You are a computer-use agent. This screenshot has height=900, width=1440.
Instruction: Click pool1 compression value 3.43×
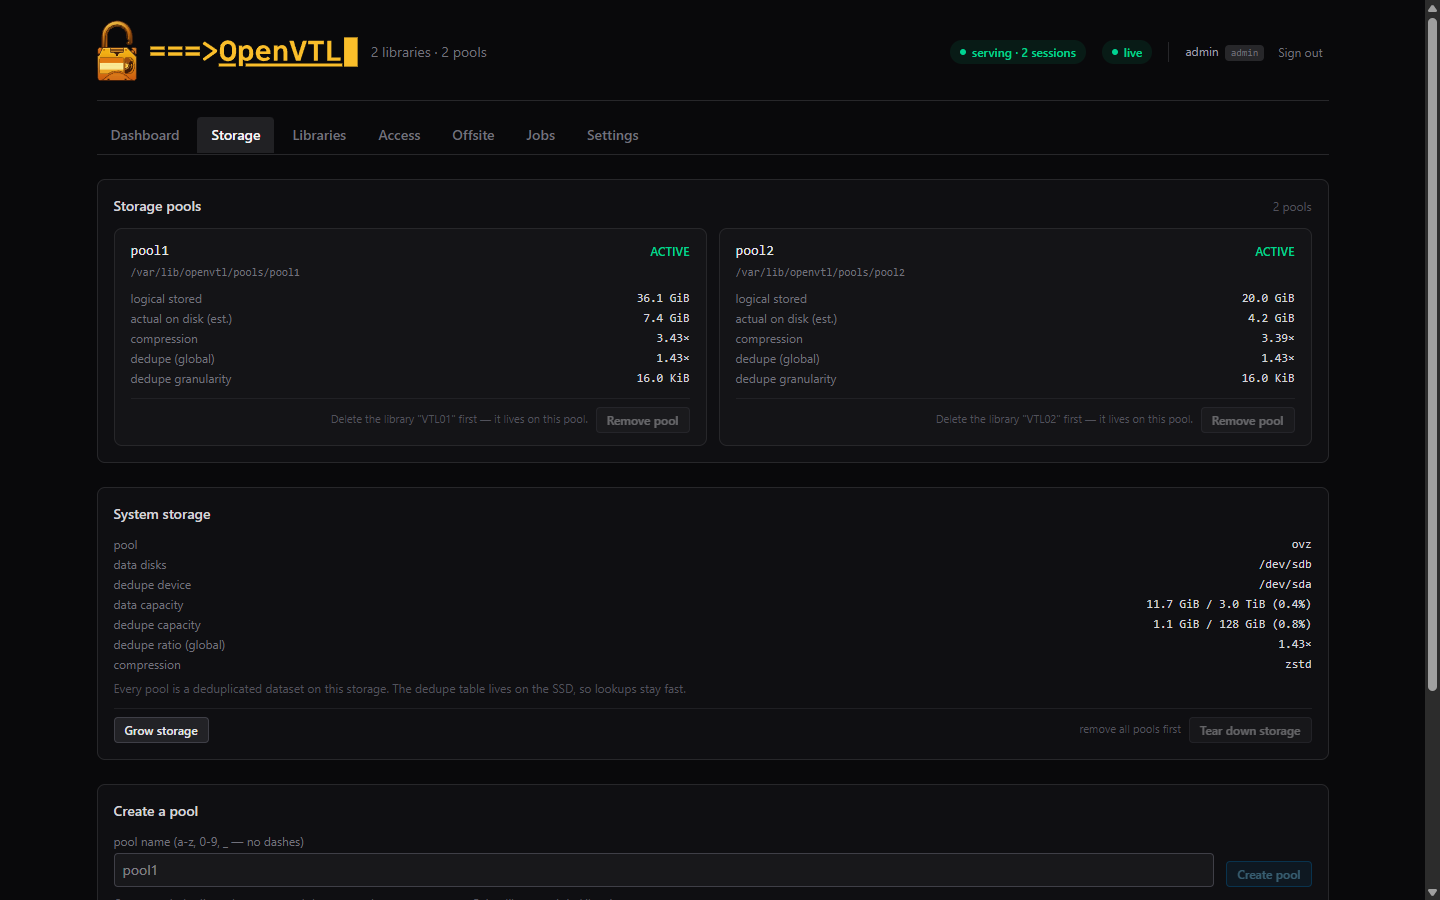click(x=673, y=338)
